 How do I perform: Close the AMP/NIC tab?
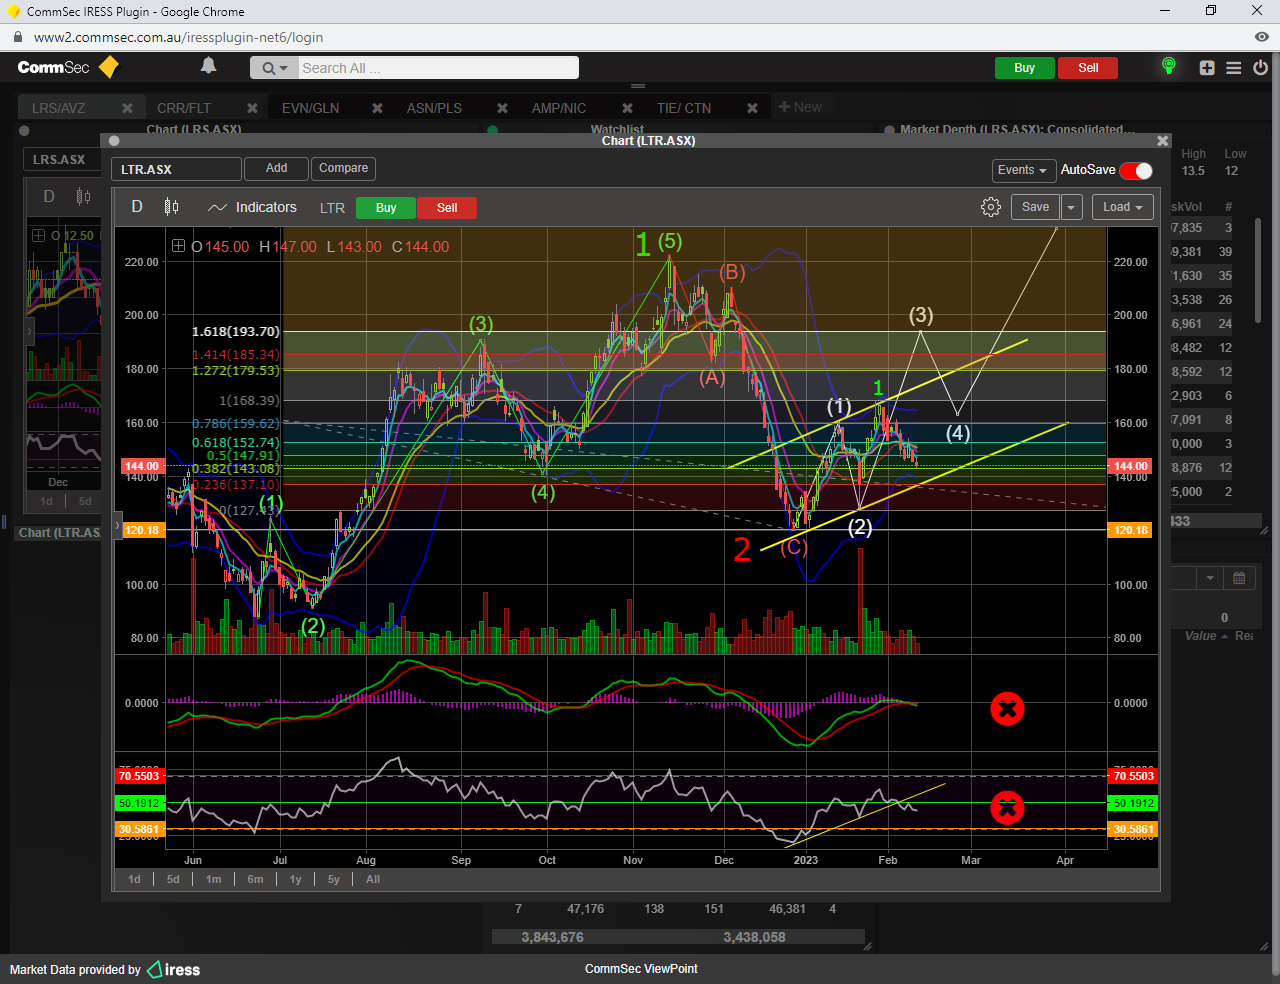pyautogui.click(x=627, y=108)
